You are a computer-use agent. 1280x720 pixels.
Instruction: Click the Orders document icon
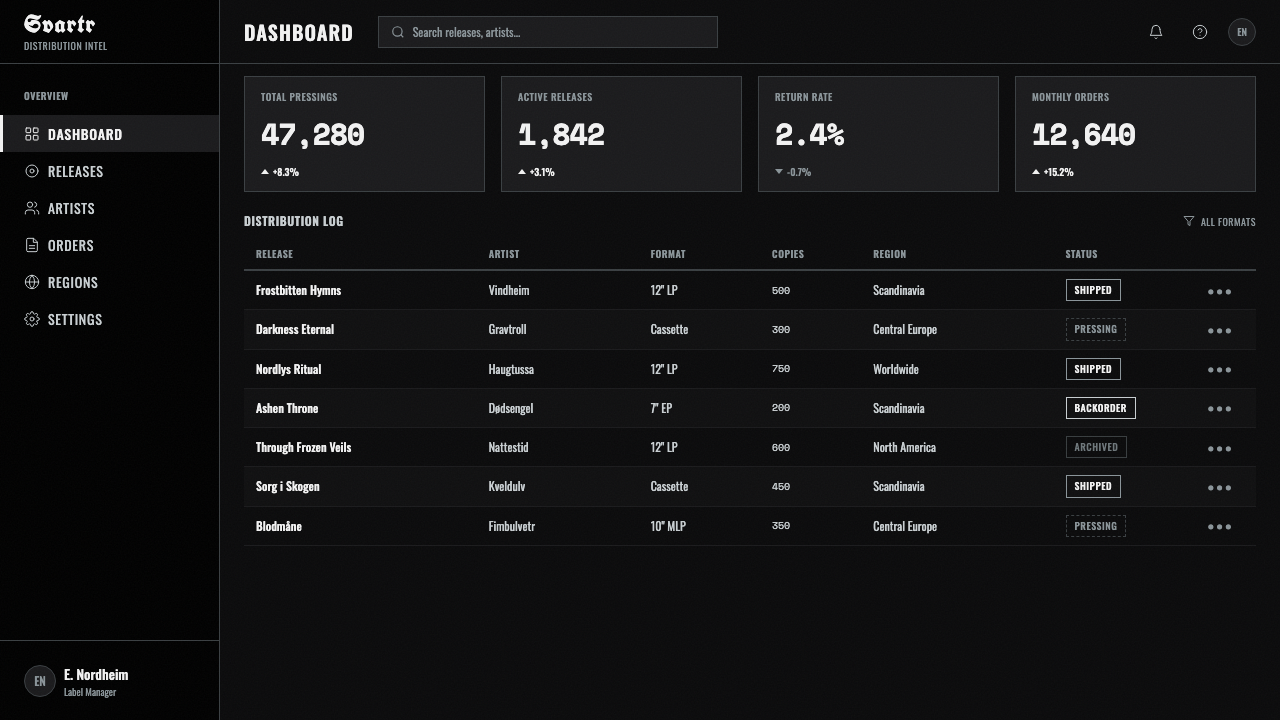[x=32, y=245]
